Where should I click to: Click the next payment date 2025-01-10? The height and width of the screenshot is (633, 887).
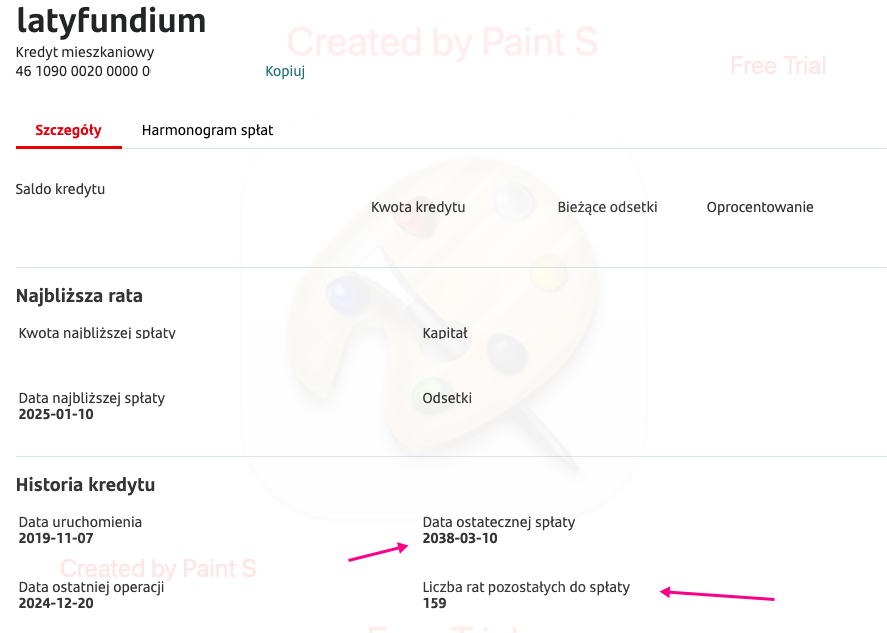(x=56, y=414)
